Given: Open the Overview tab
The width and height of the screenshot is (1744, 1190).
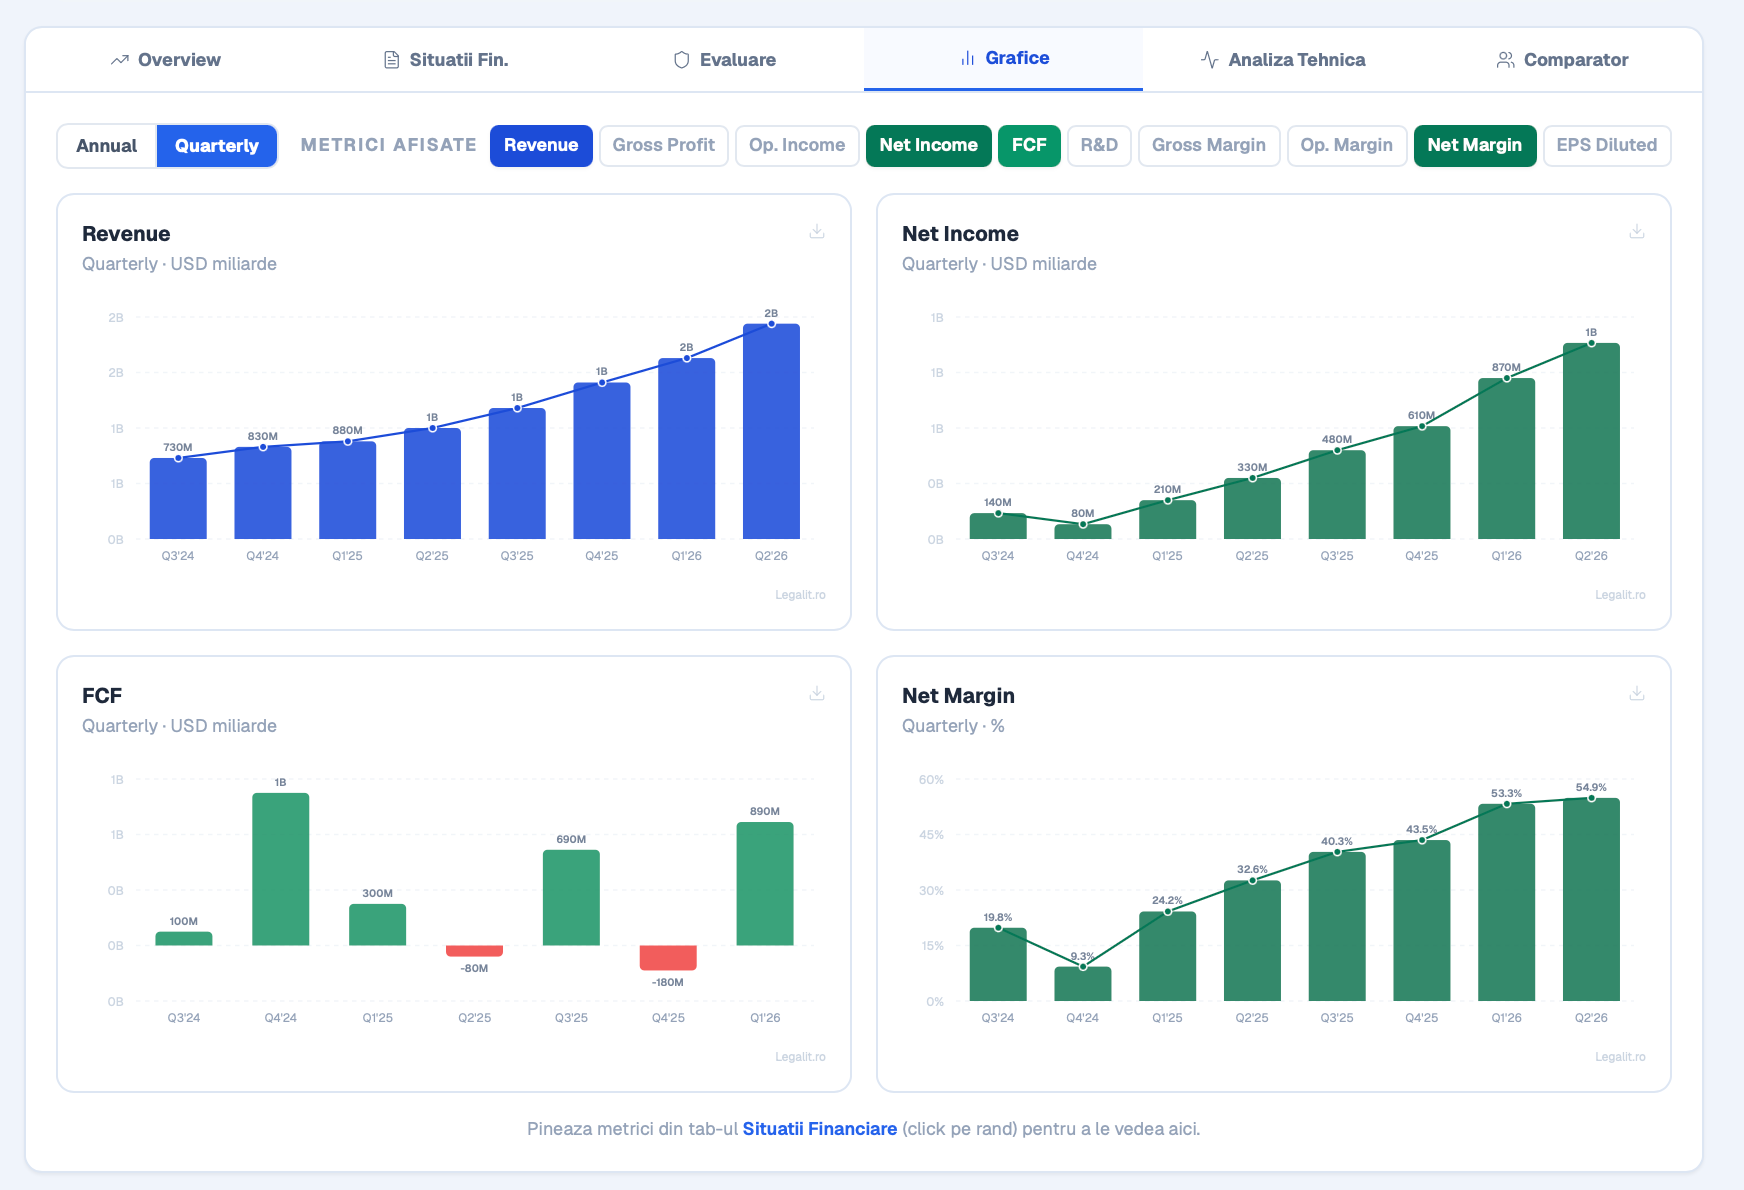Looking at the screenshot, I should click(166, 60).
